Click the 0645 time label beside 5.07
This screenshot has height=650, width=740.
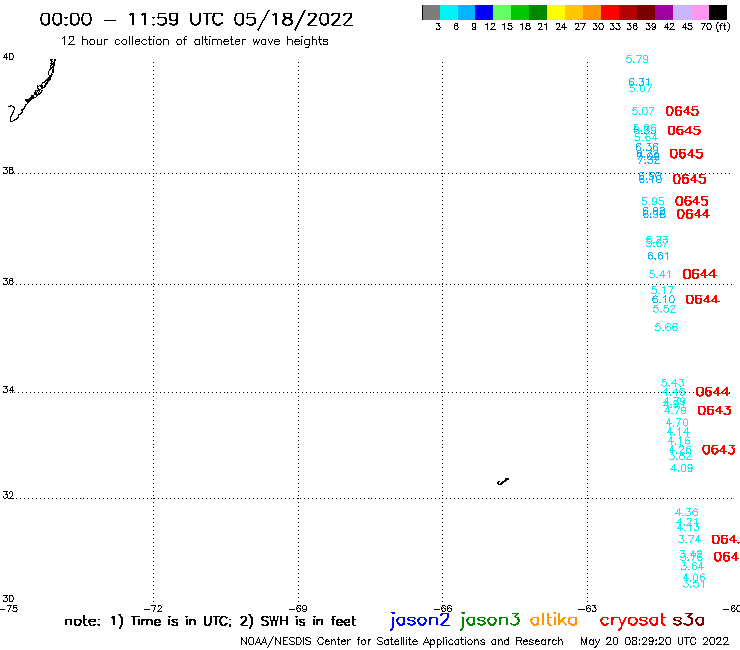point(682,111)
